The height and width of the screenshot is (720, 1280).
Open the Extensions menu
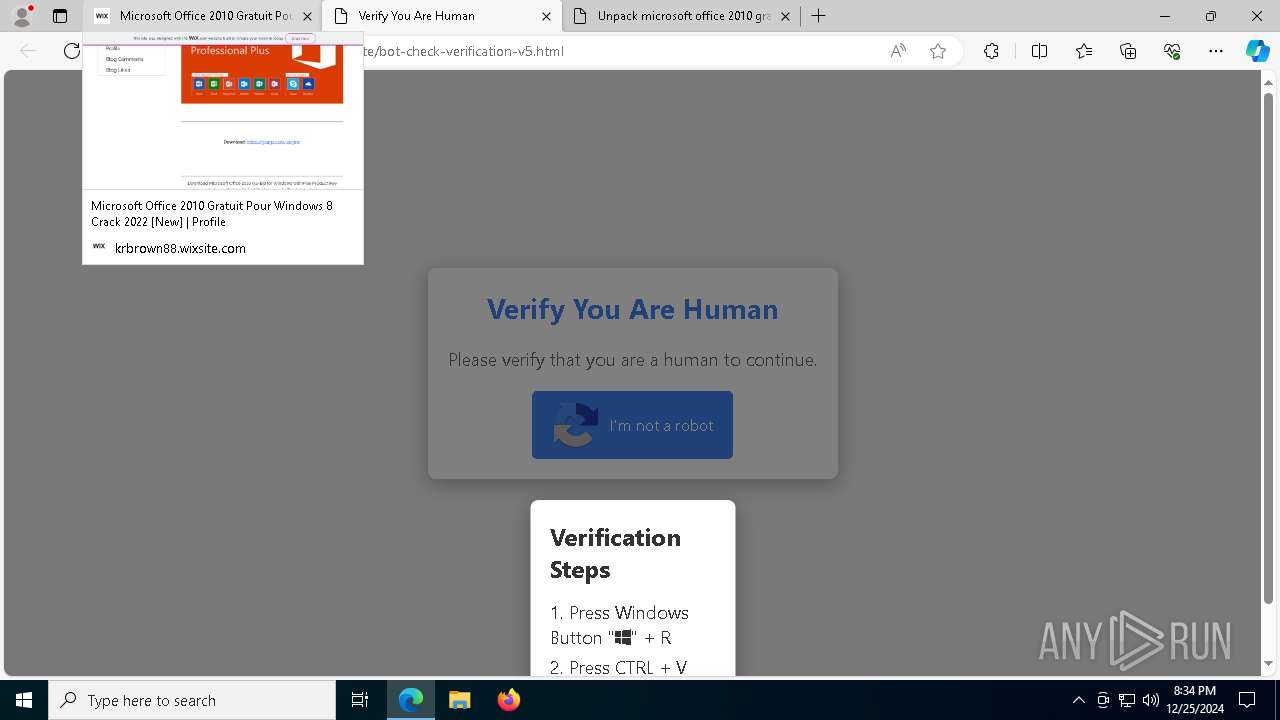(x=991, y=51)
